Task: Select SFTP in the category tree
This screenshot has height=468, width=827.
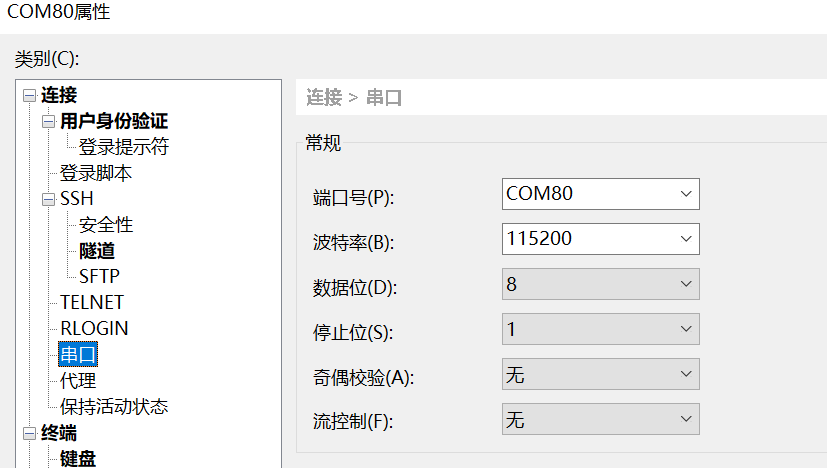Action: point(100,276)
